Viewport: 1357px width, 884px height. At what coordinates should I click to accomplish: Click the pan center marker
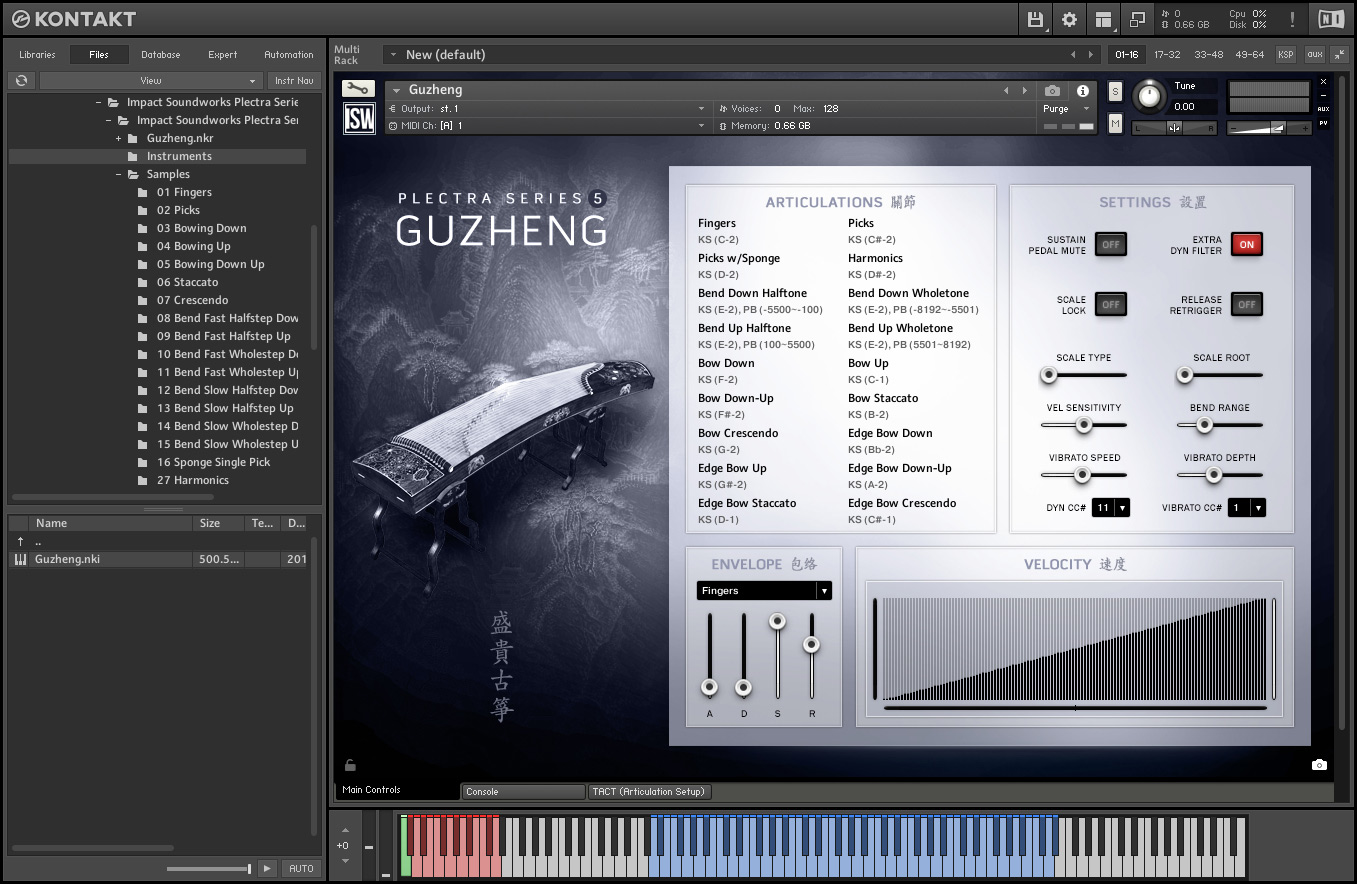tap(1174, 128)
